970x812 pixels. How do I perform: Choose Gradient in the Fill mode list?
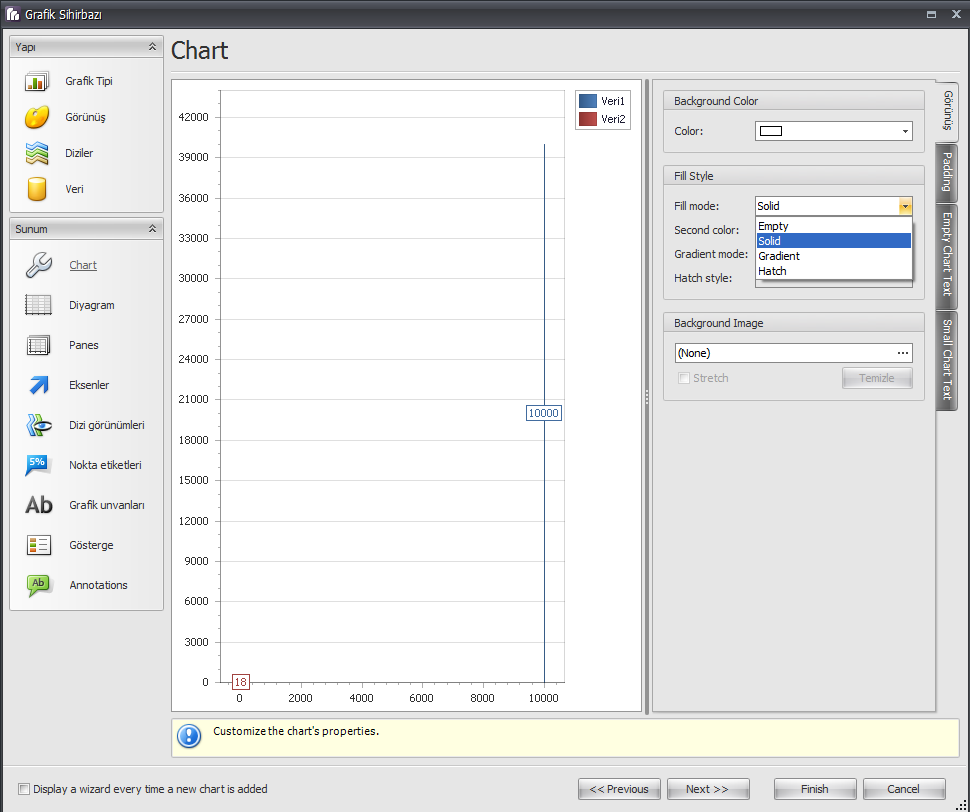click(834, 256)
